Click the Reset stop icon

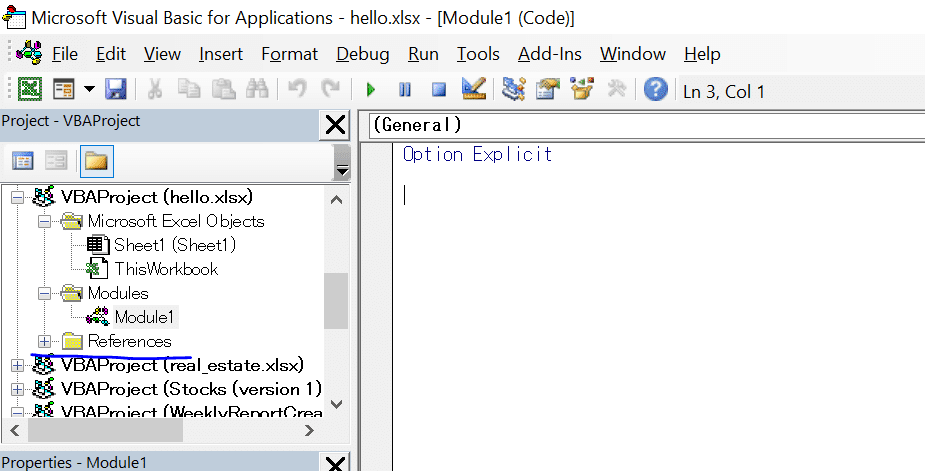pos(439,90)
